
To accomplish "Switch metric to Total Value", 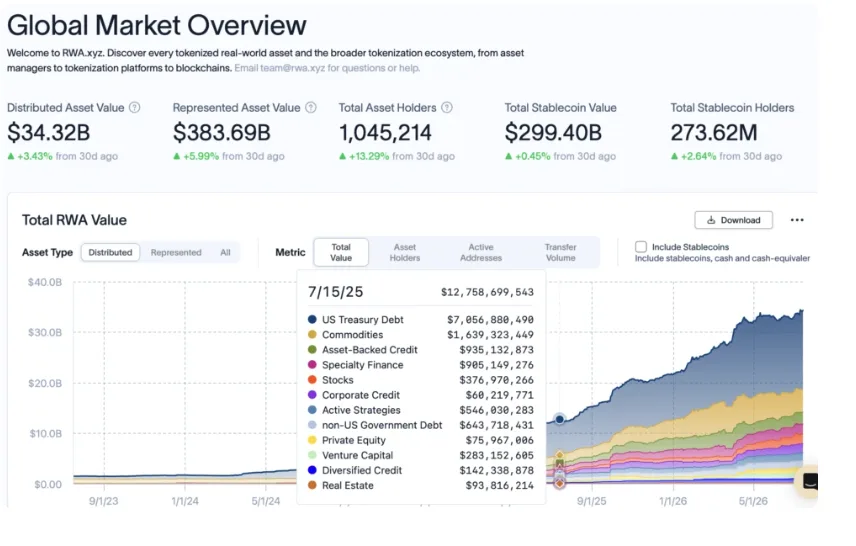I will pos(341,252).
